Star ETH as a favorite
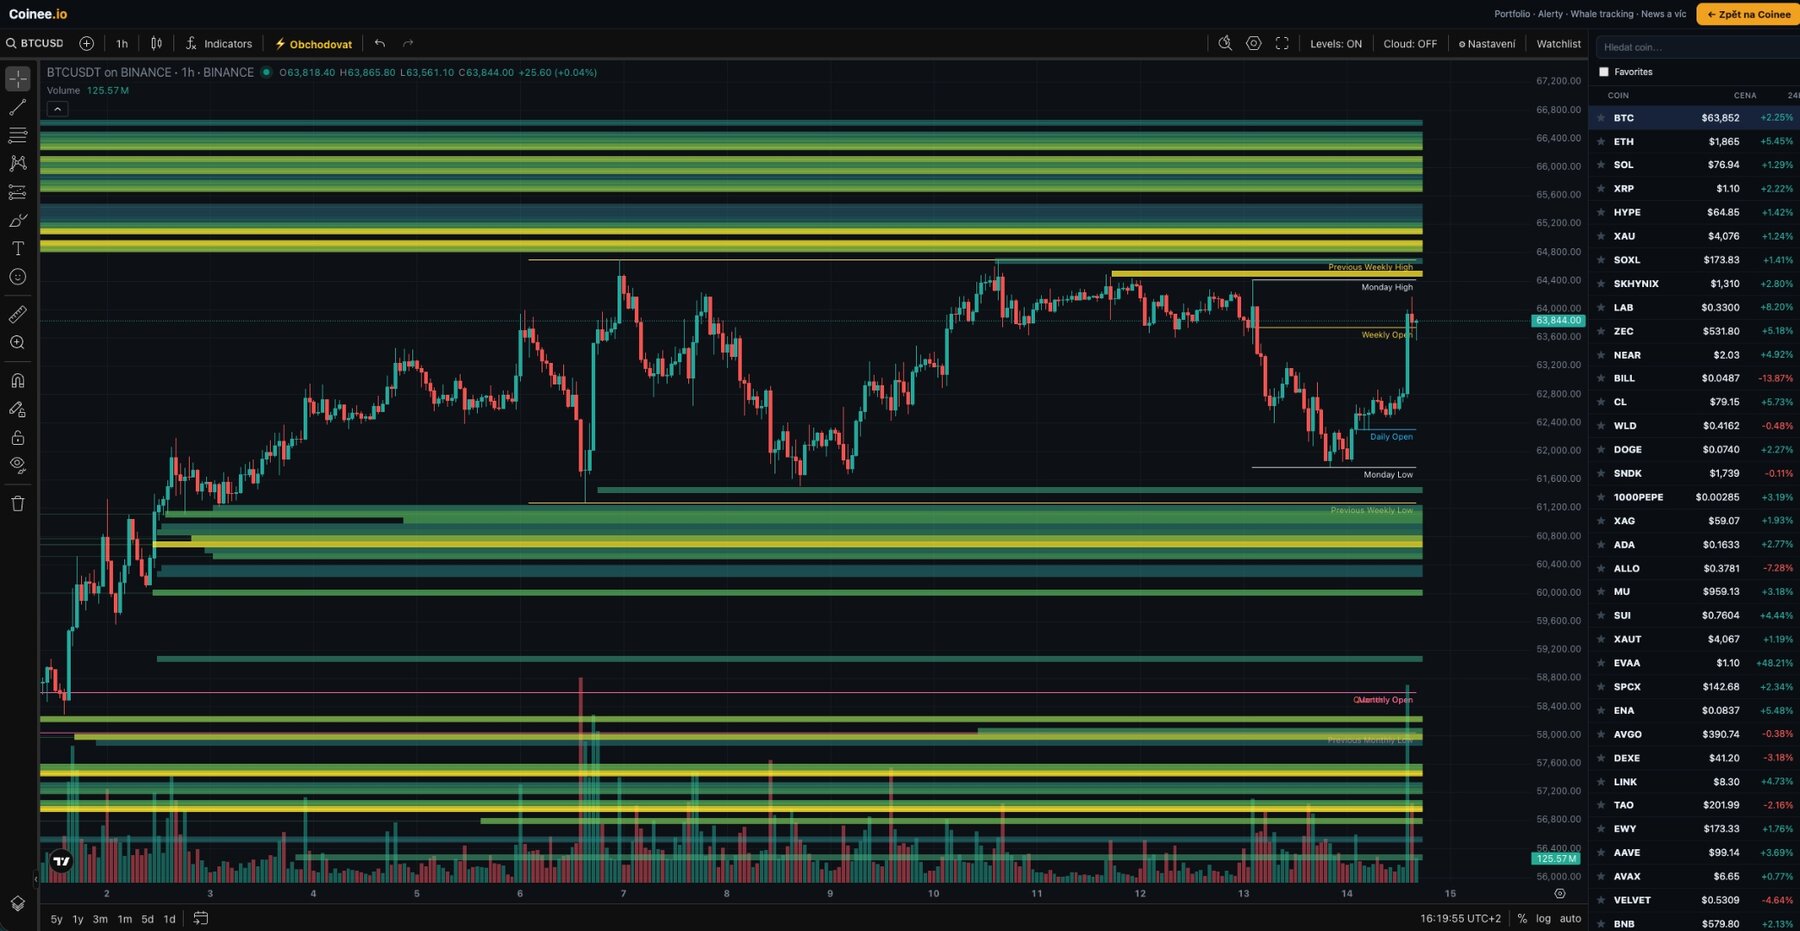1800x931 pixels. click(1601, 142)
